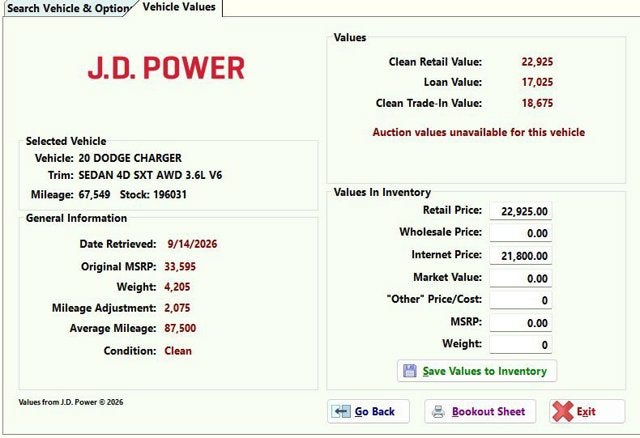Click the back arrow icon on Go Back
This screenshot has height=438, width=640.
click(341, 411)
